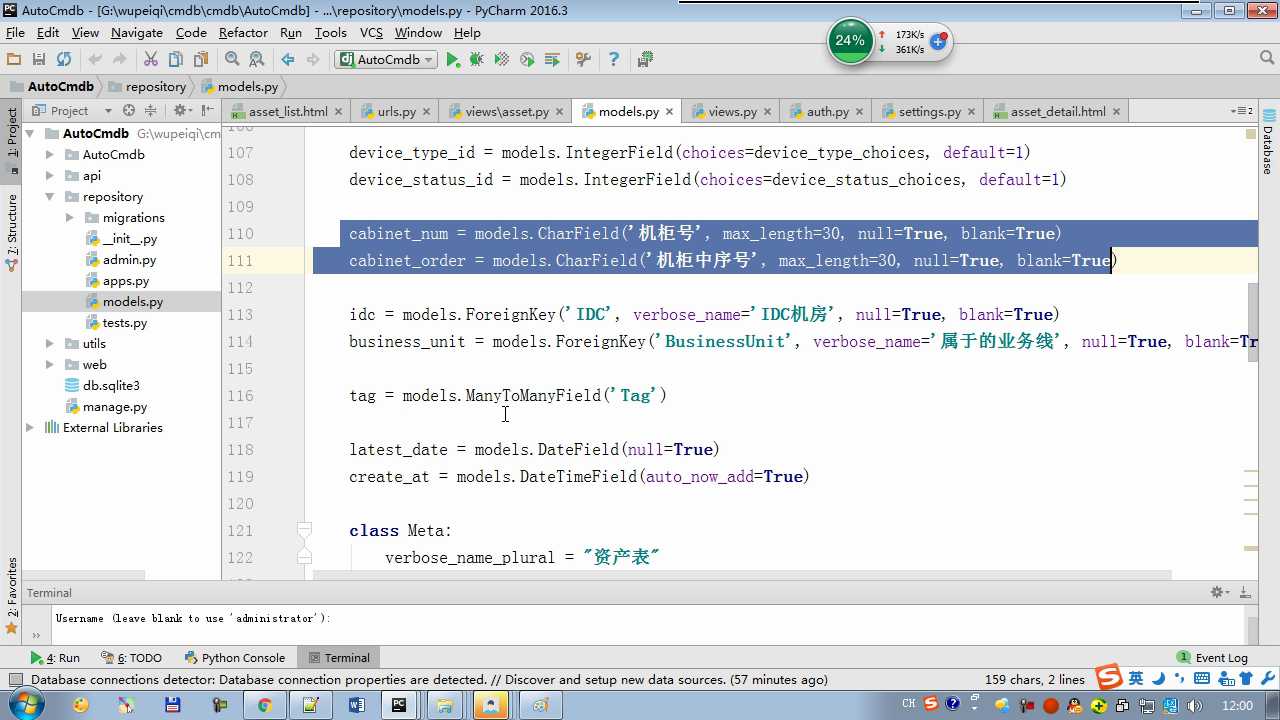The image size is (1280, 720).
Task: Open the Tools menu
Action: 330,33
